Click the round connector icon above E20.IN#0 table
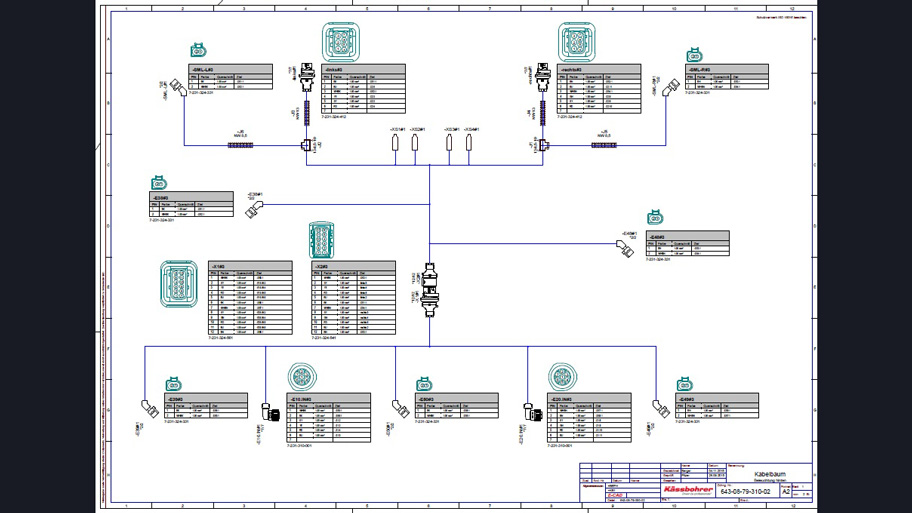Image resolution: width=912 pixels, height=513 pixels. point(562,377)
